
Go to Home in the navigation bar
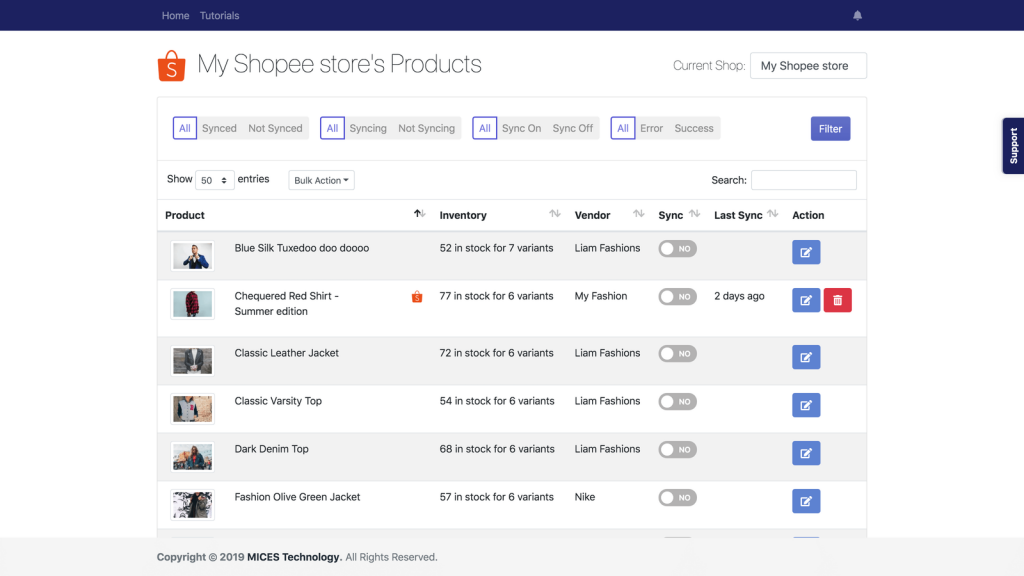[175, 16]
